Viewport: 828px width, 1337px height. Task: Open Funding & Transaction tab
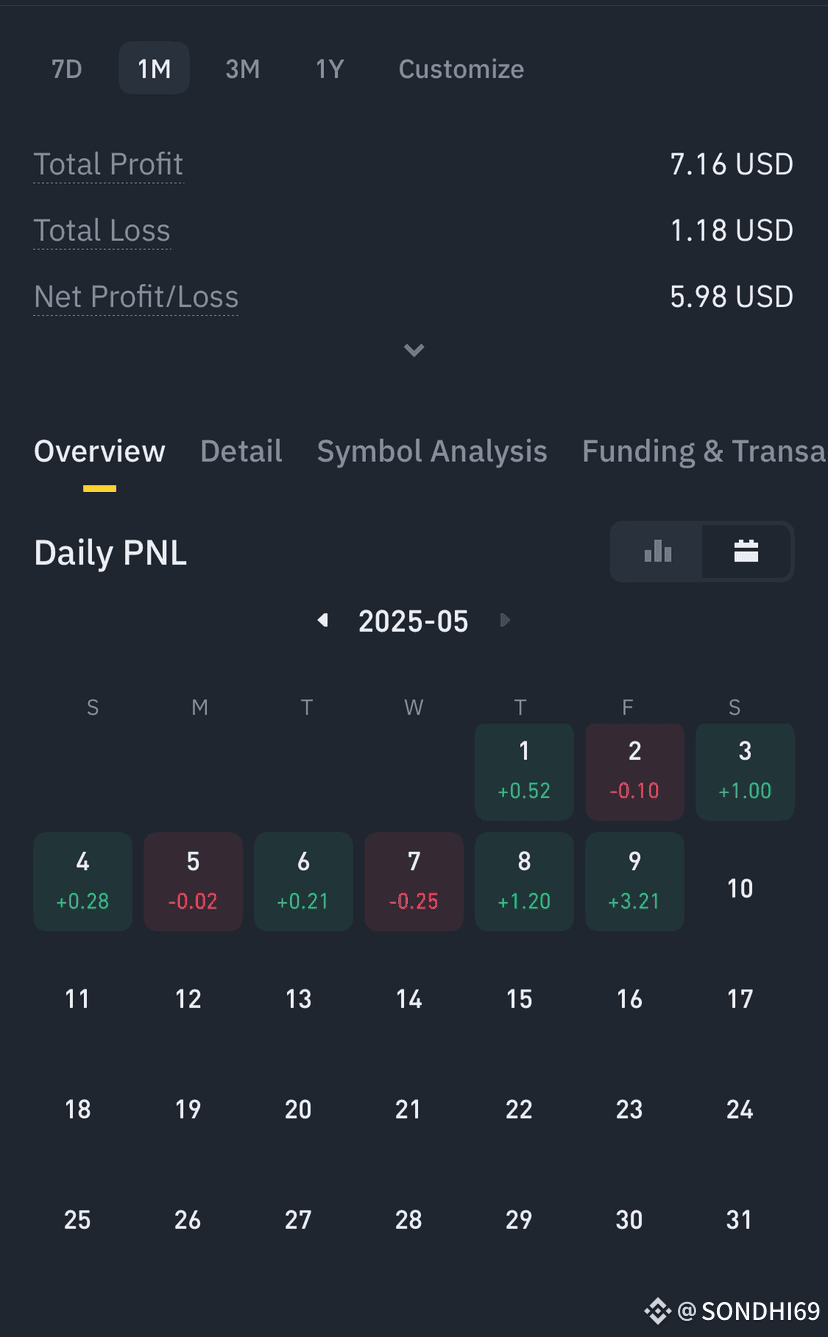[x=704, y=451]
